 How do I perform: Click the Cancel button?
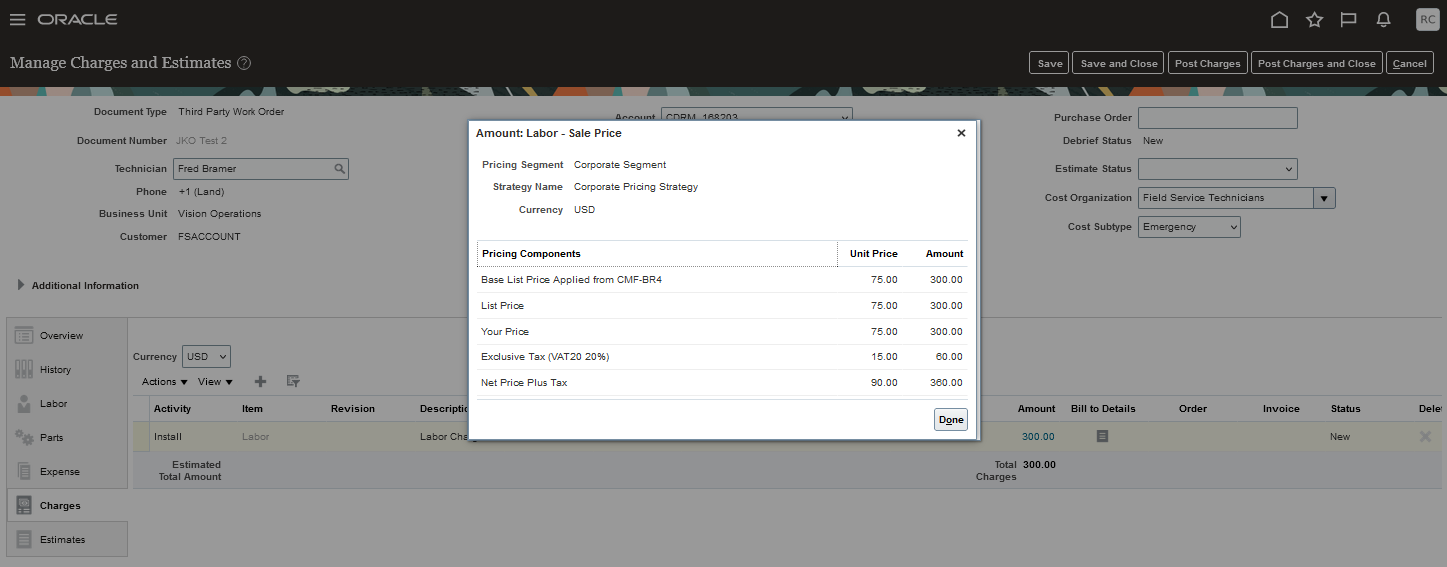coord(1409,63)
